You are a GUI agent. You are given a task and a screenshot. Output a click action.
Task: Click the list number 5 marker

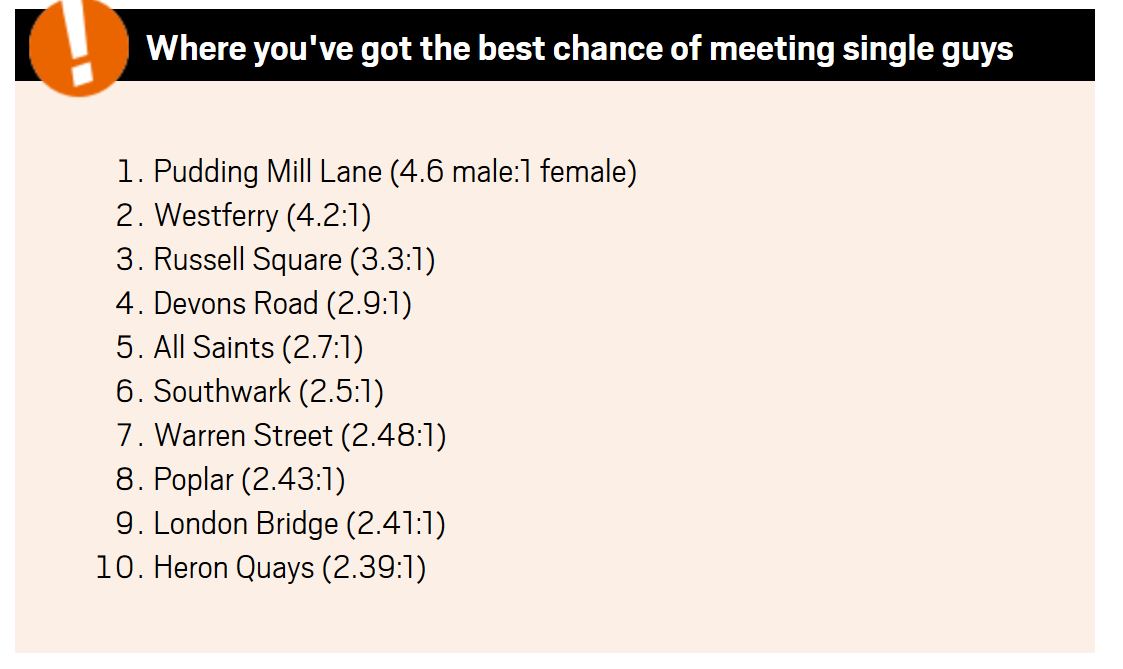click(x=130, y=348)
